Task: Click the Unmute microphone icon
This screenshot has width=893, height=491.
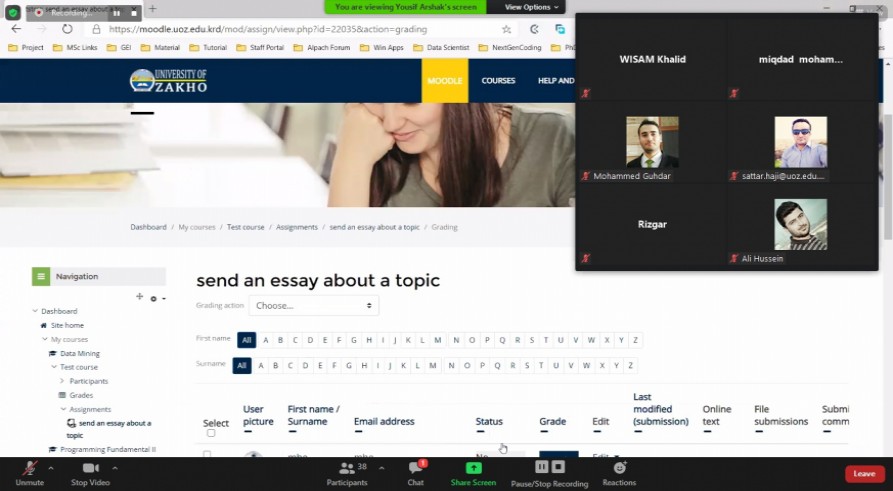Action: [x=29, y=468]
